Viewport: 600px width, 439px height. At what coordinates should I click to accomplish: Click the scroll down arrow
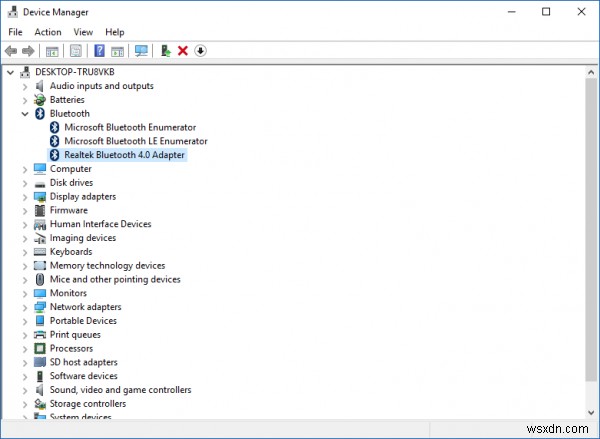591,412
